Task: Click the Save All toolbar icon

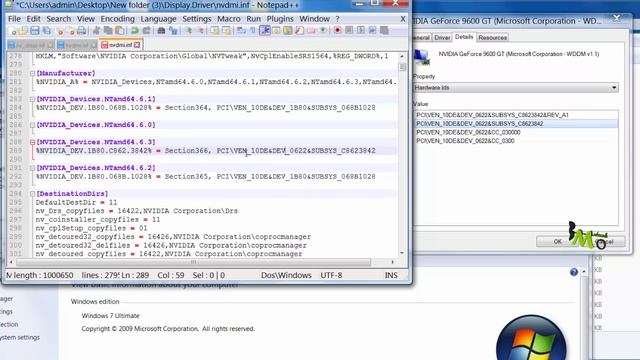Action: click(x=47, y=31)
